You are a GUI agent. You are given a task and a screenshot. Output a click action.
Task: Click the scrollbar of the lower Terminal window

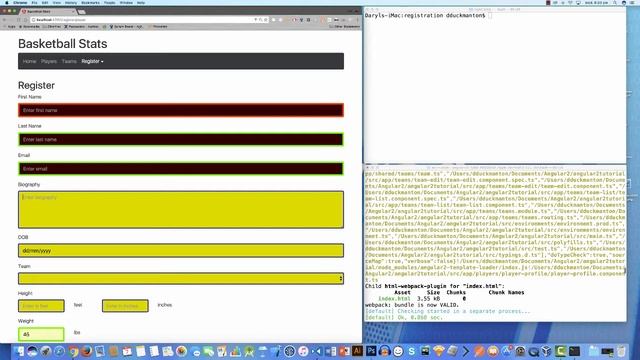tap(624, 271)
